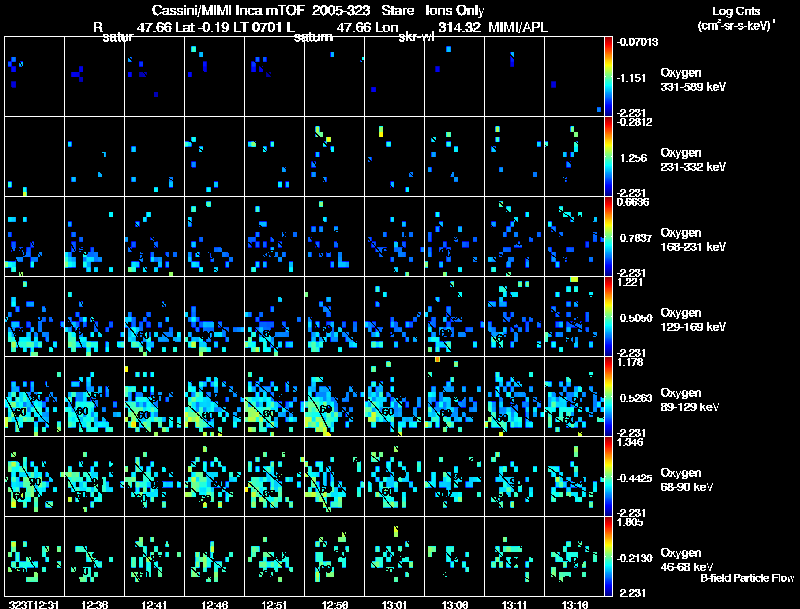Click the color bar next to Oxygen 129-169 keV
This screenshot has height=609, width=800.
[x=608, y=316]
